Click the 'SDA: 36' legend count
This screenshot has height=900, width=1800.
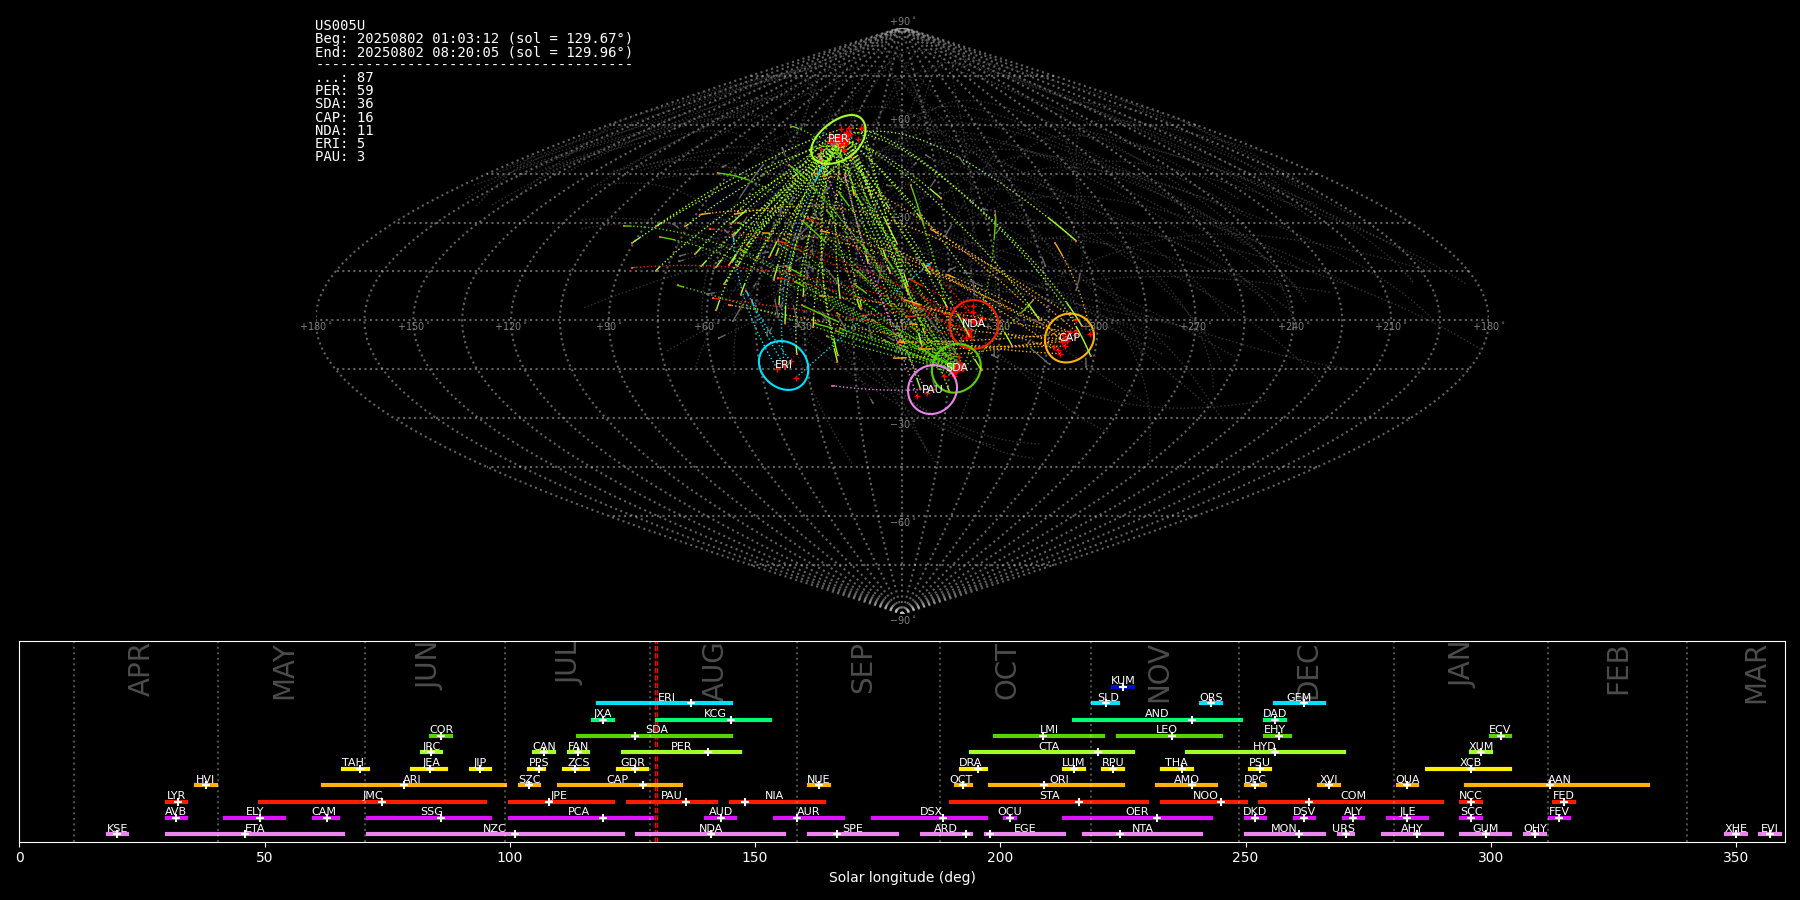click(344, 104)
